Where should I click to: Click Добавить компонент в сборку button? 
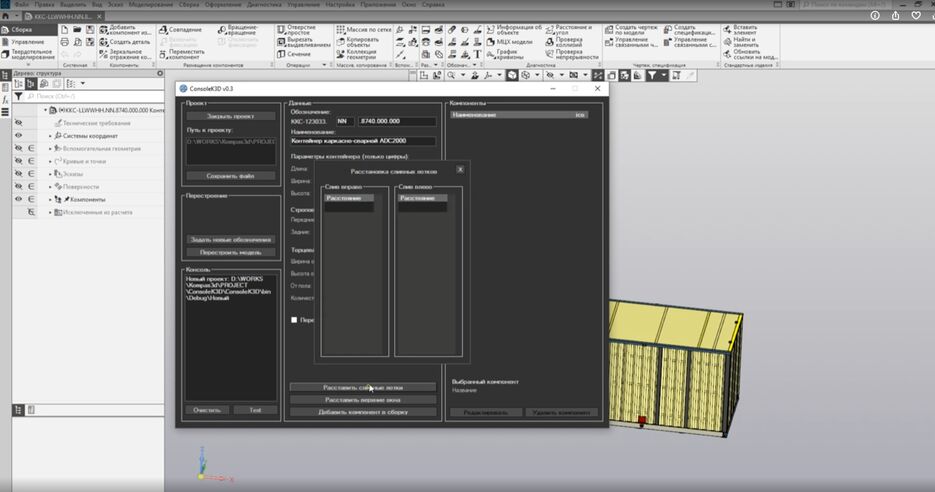pos(363,412)
